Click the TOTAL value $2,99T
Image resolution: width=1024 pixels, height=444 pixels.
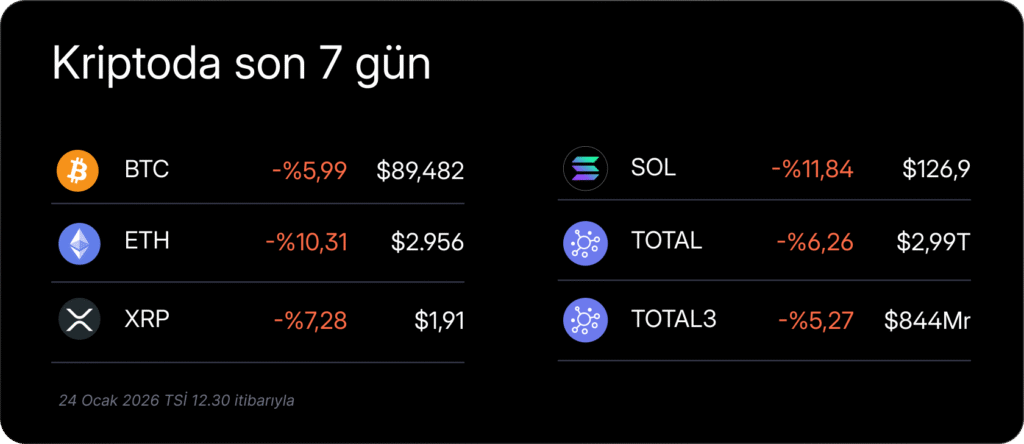coord(935,241)
